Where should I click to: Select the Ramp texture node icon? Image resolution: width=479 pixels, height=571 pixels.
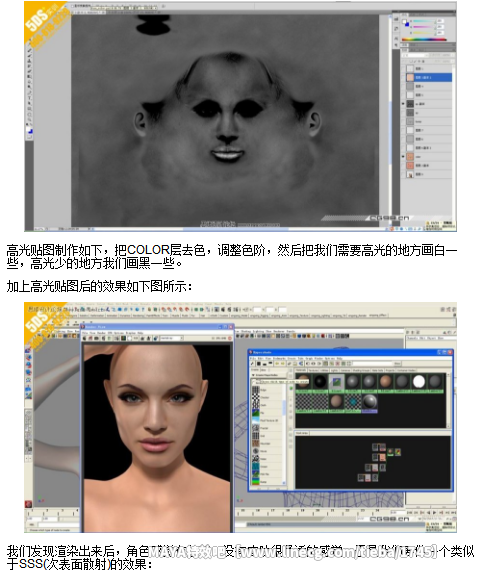256,481
